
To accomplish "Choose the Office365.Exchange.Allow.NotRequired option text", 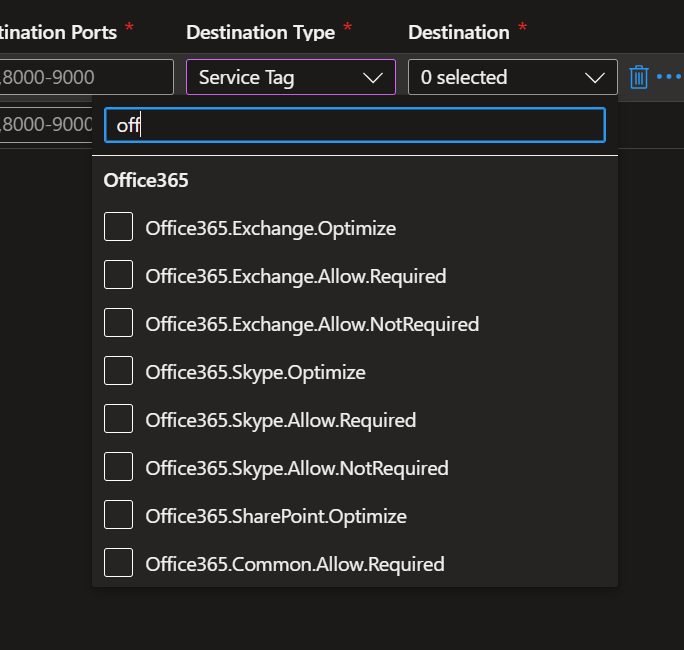I will click(x=312, y=324).
